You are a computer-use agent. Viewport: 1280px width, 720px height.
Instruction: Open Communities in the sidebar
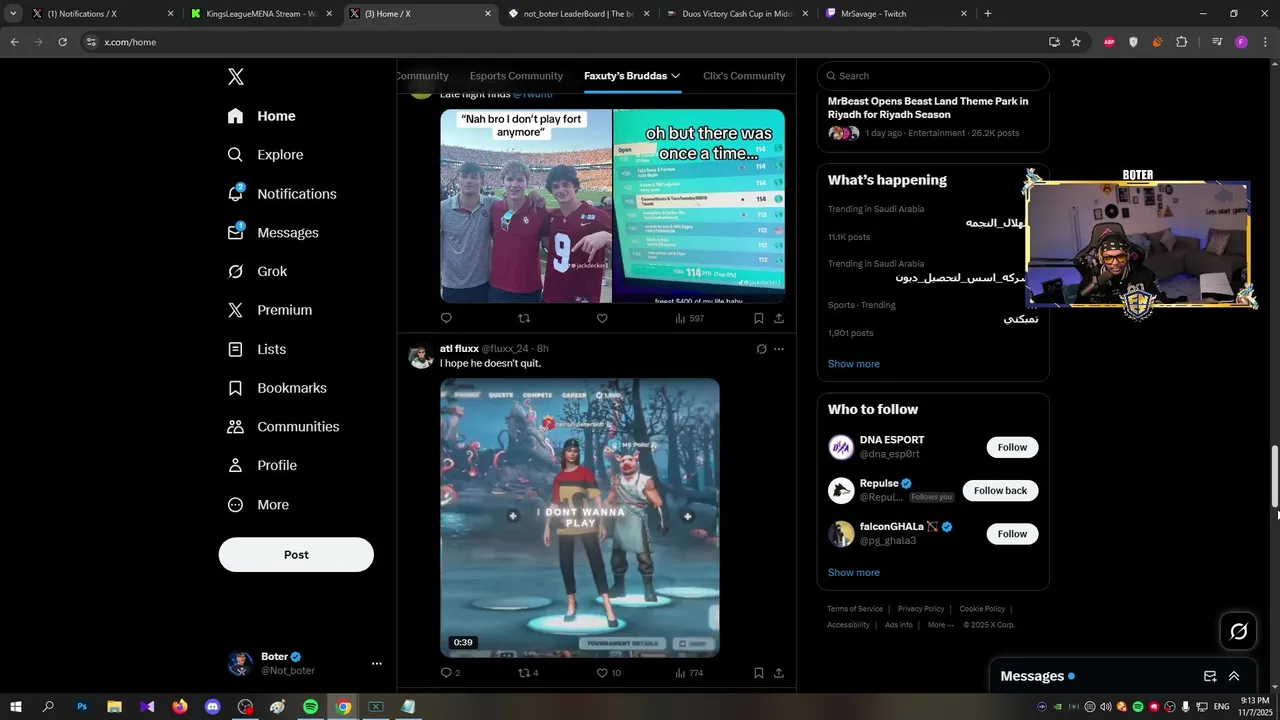tap(283, 427)
